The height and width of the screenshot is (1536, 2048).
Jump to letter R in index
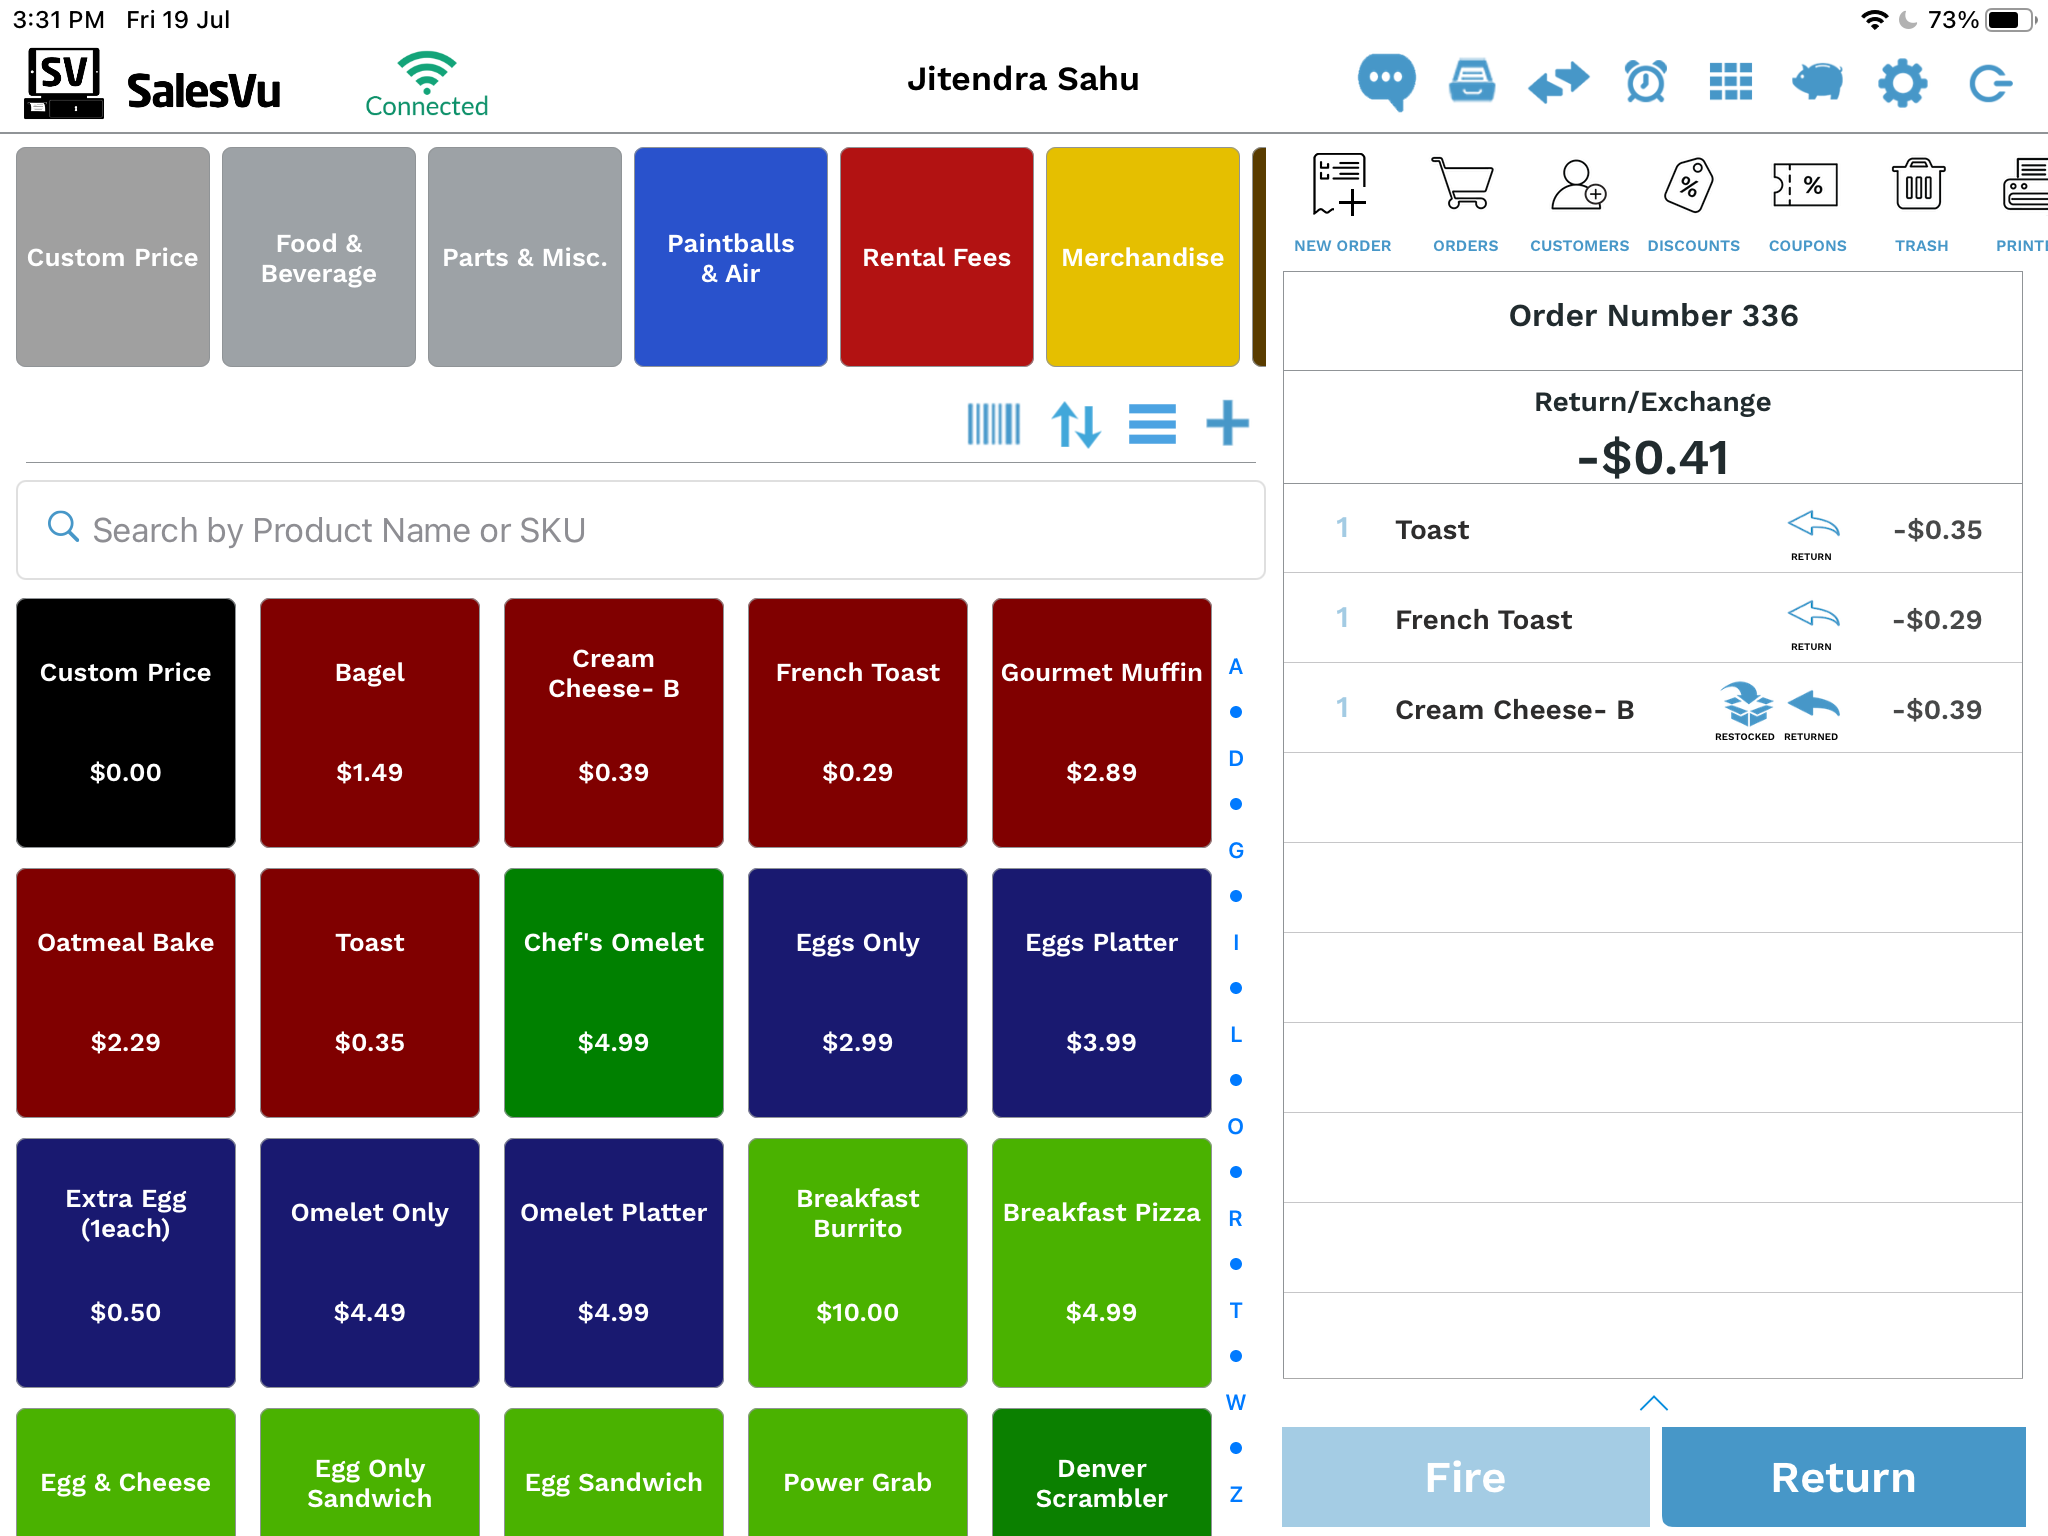(x=1236, y=1218)
